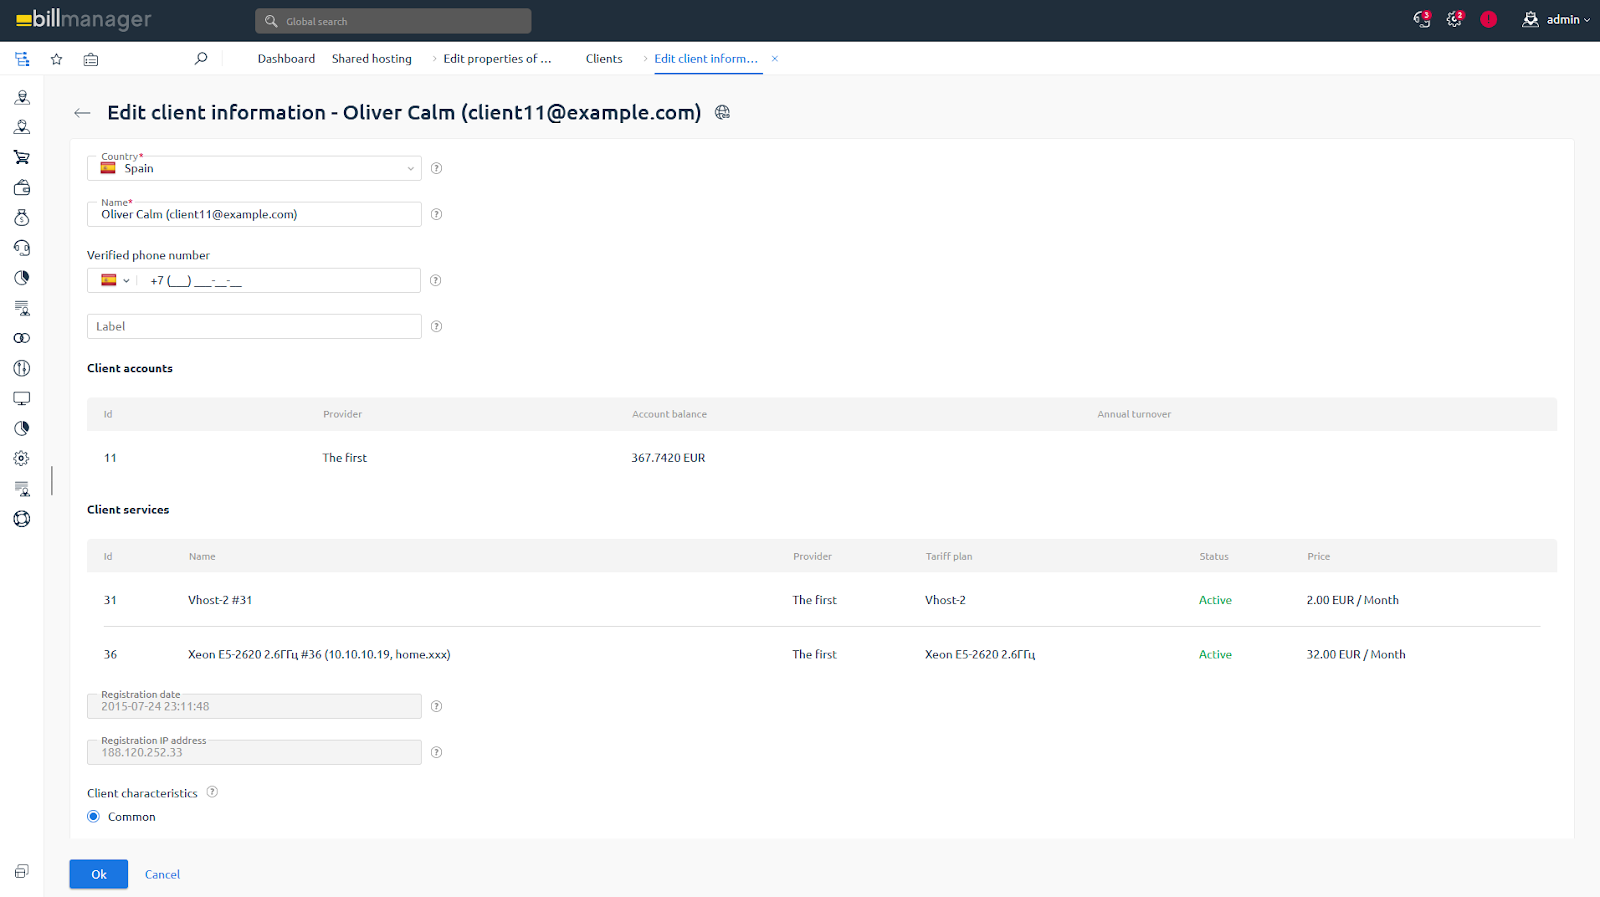Close the Edit client information tab
The width and height of the screenshot is (1600, 897).
pos(774,59)
